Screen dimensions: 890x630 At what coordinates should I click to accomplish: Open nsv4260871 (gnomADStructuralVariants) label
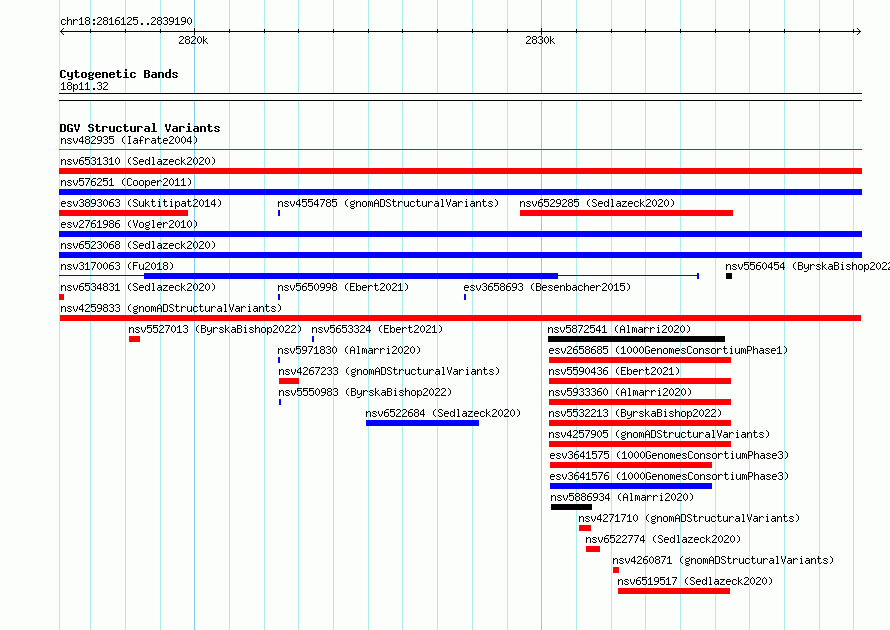[x=723, y=560]
